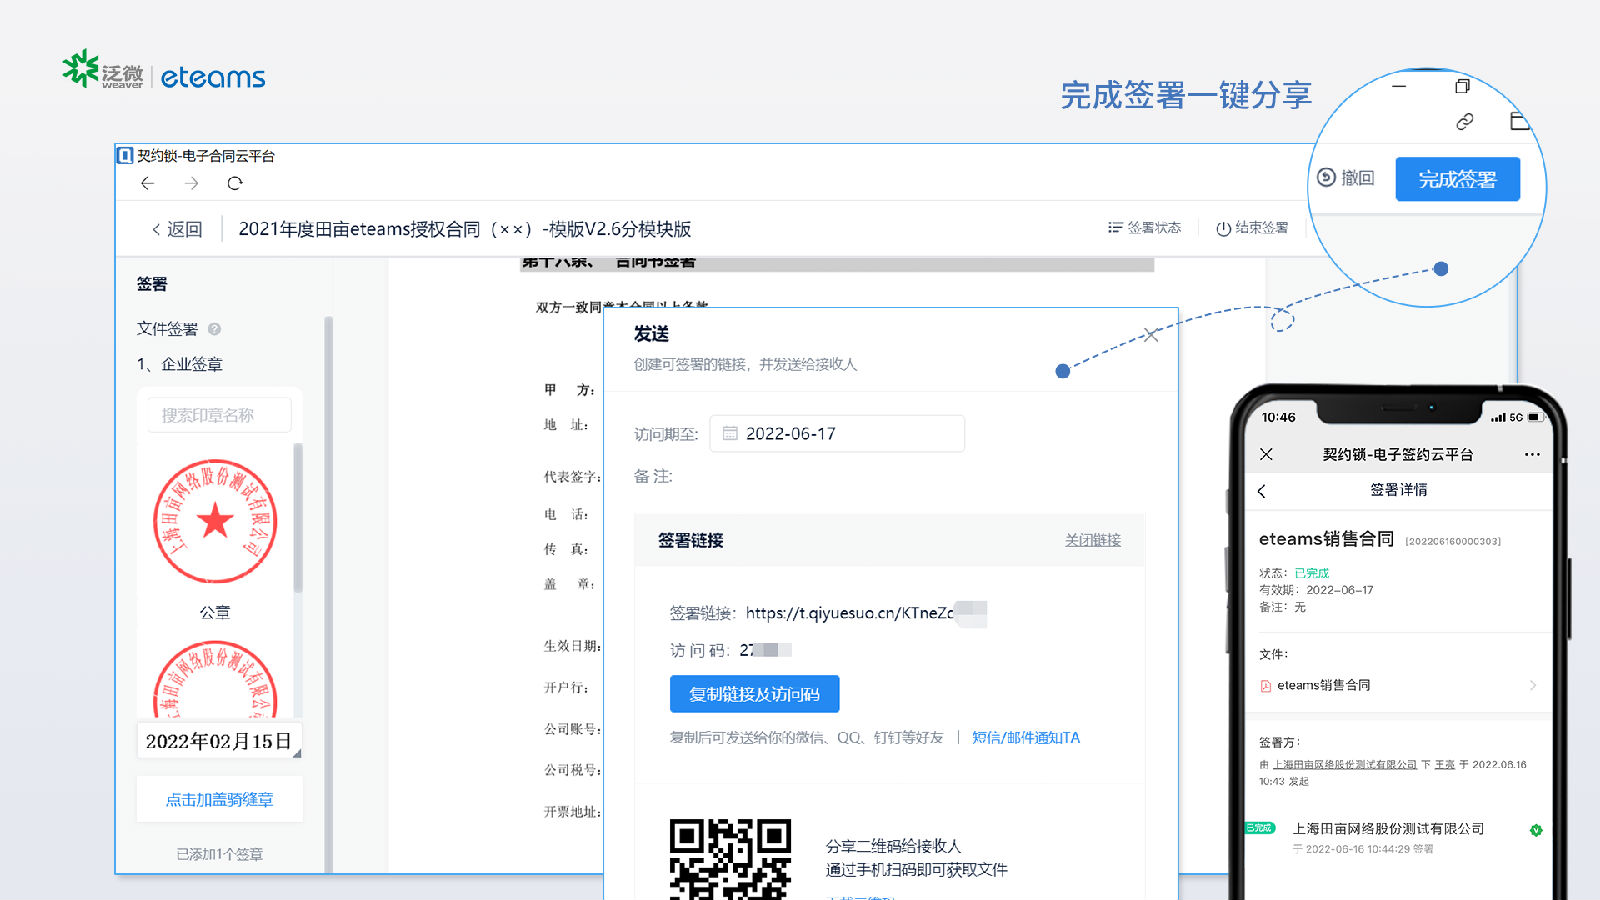Open the phone three-dot more menu
This screenshot has width=1600, height=900.
pyautogui.click(x=1532, y=454)
